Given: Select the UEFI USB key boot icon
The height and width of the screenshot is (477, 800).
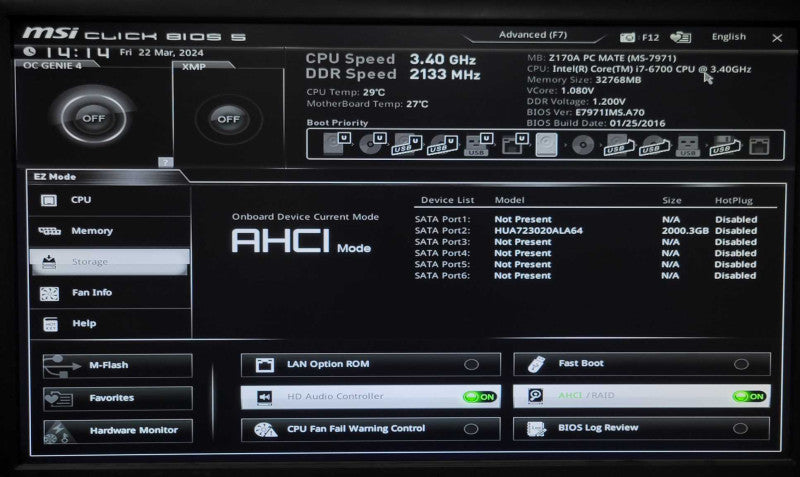Looking at the screenshot, I should point(478,145).
